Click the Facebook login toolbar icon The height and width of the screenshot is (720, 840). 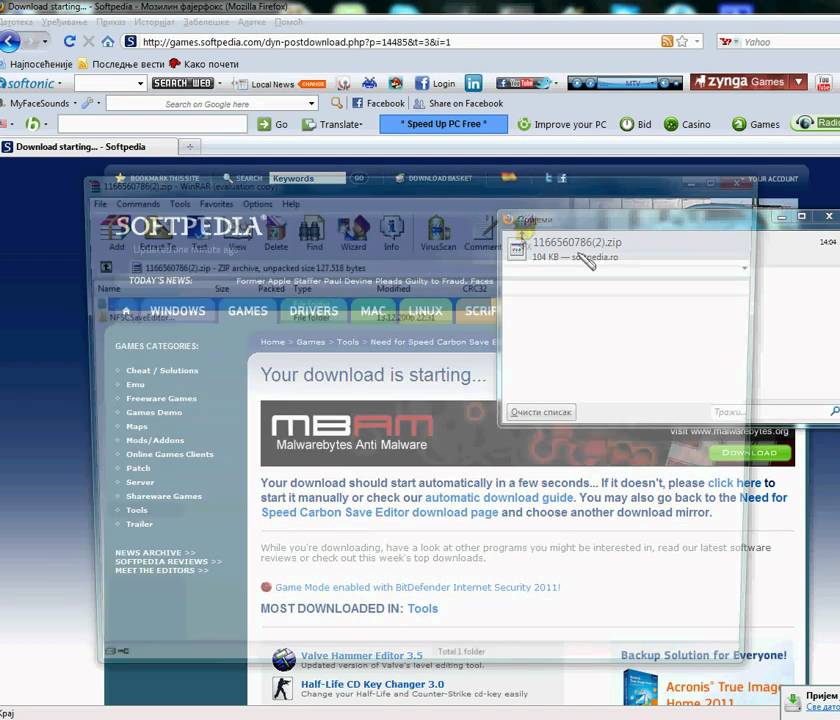click(436, 83)
